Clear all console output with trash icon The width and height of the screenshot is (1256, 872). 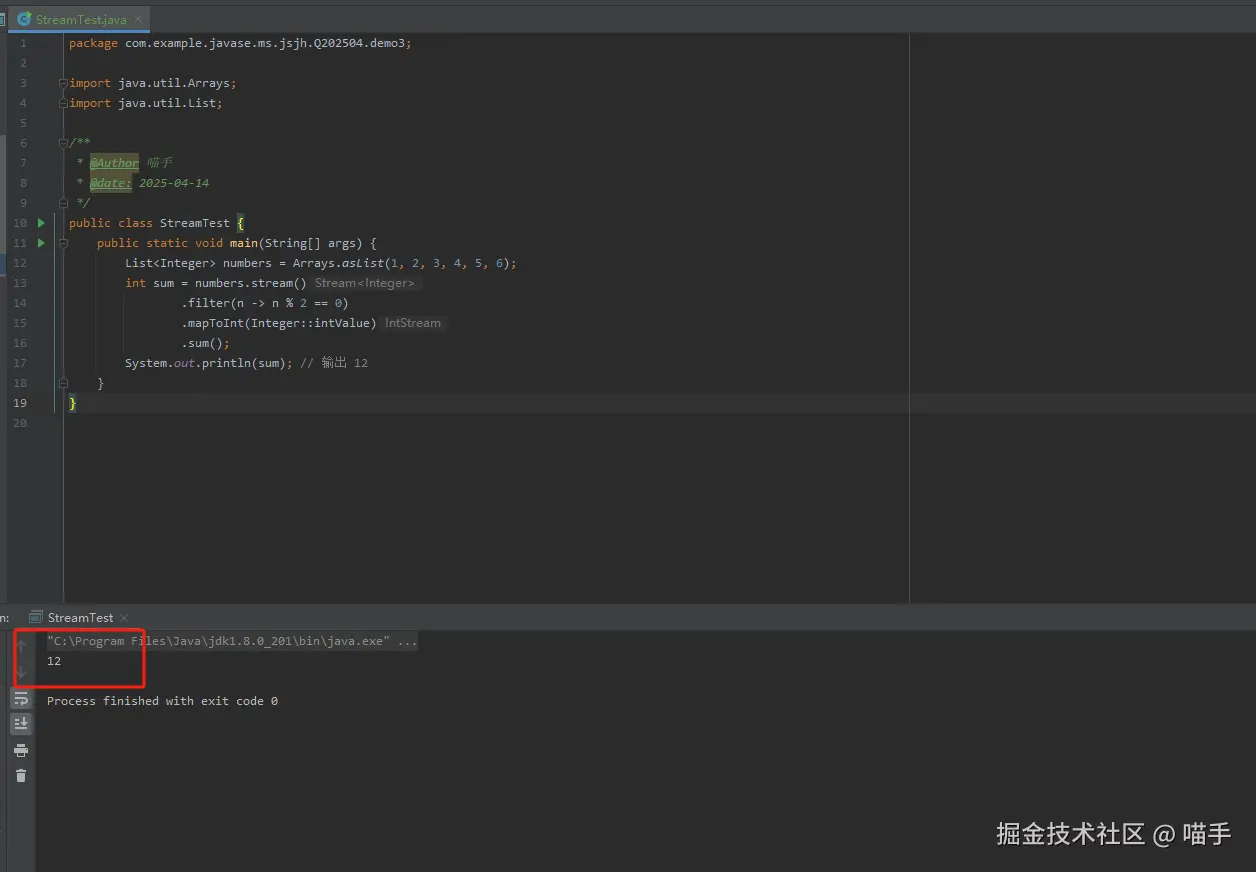21,775
